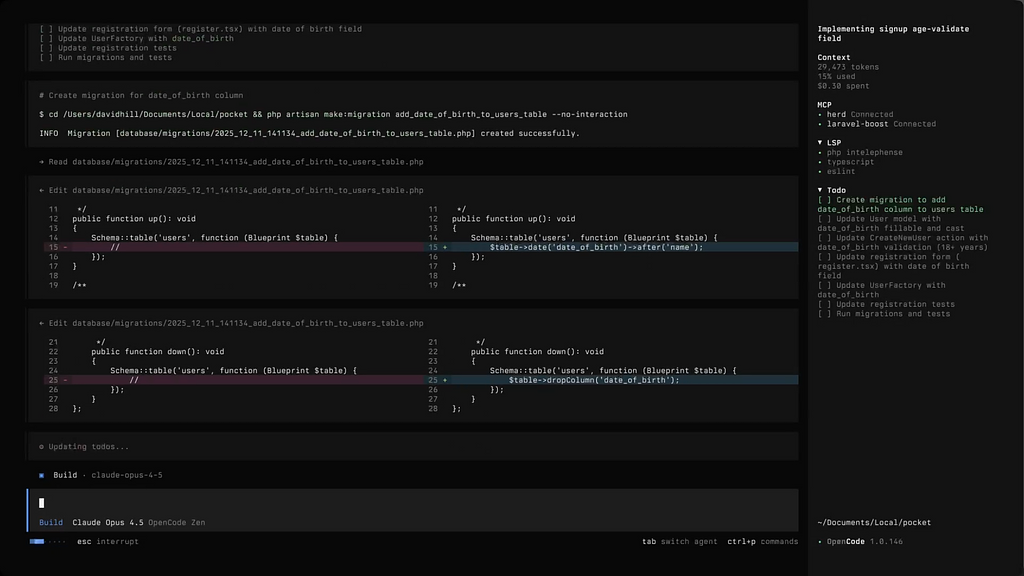
Task: Check the sidebar Update registration tests checkbox
Action: (824, 304)
